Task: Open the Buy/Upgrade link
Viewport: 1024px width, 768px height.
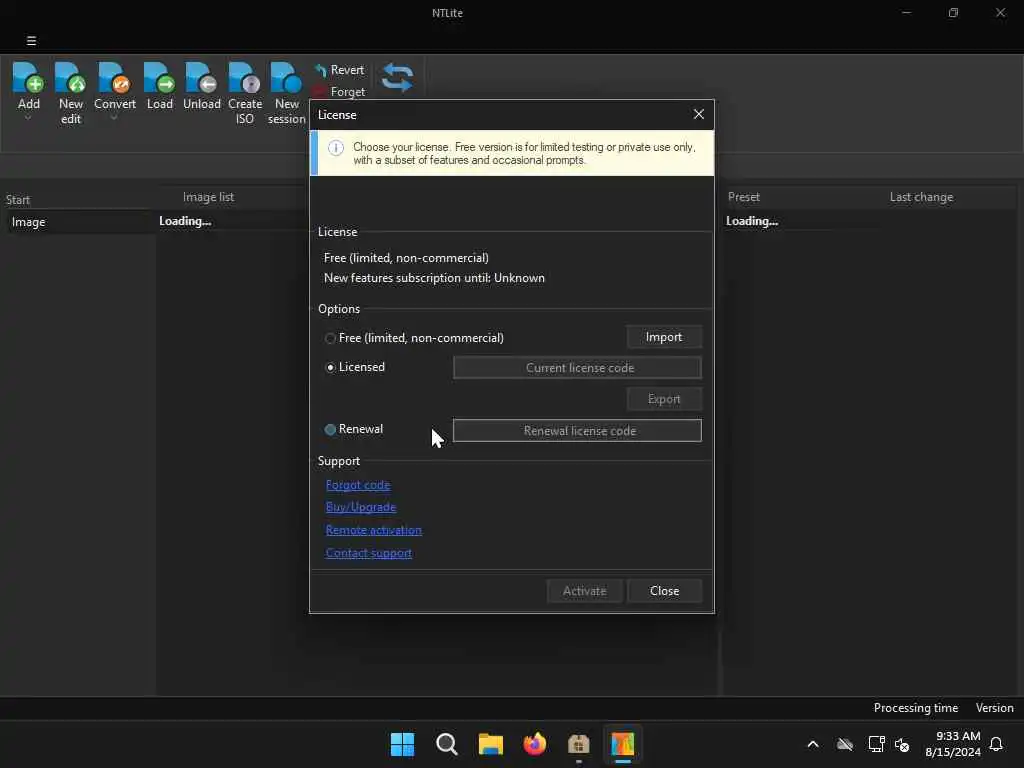Action: click(x=360, y=507)
